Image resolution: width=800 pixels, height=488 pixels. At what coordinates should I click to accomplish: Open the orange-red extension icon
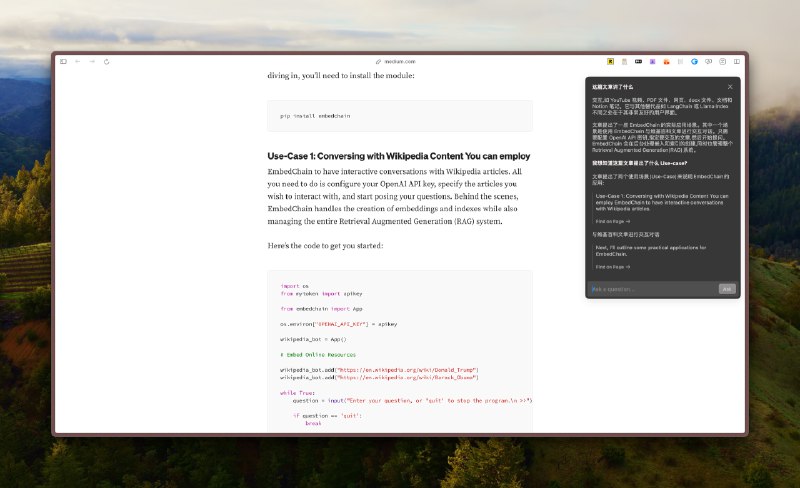tap(666, 62)
